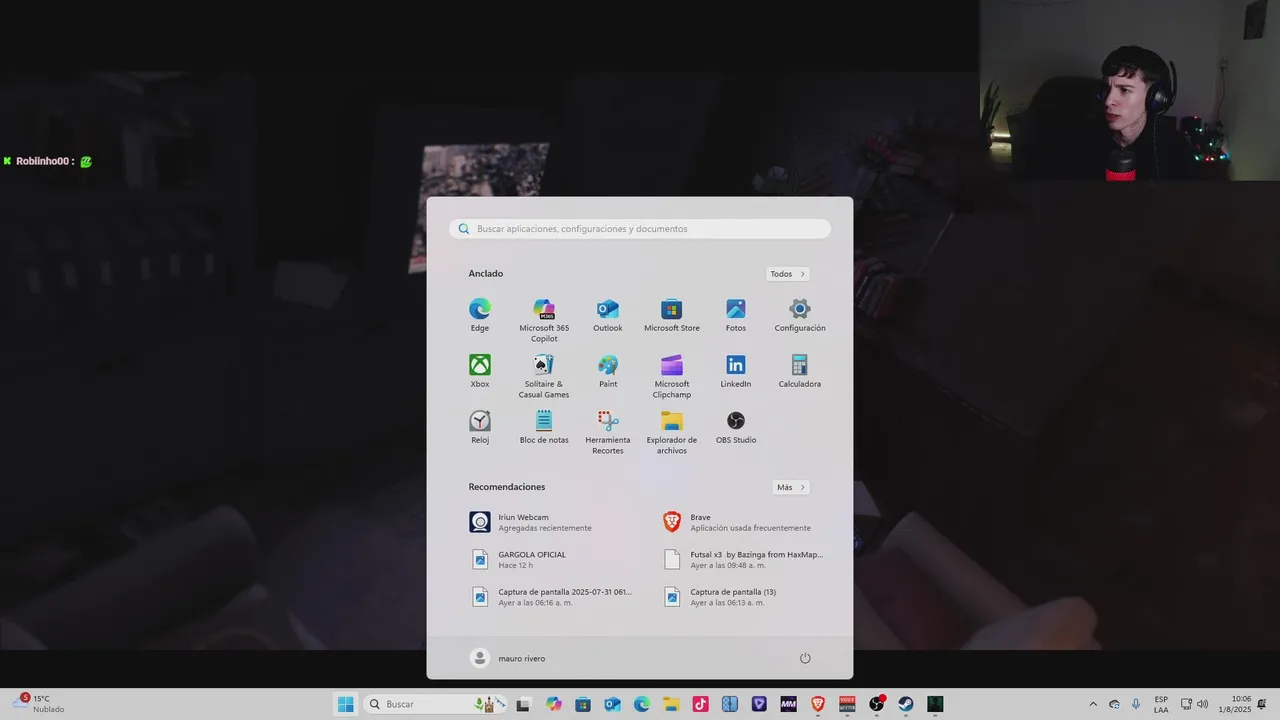Open the Reloj clock app
This screenshot has width=1280, height=720.
coord(480,426)
